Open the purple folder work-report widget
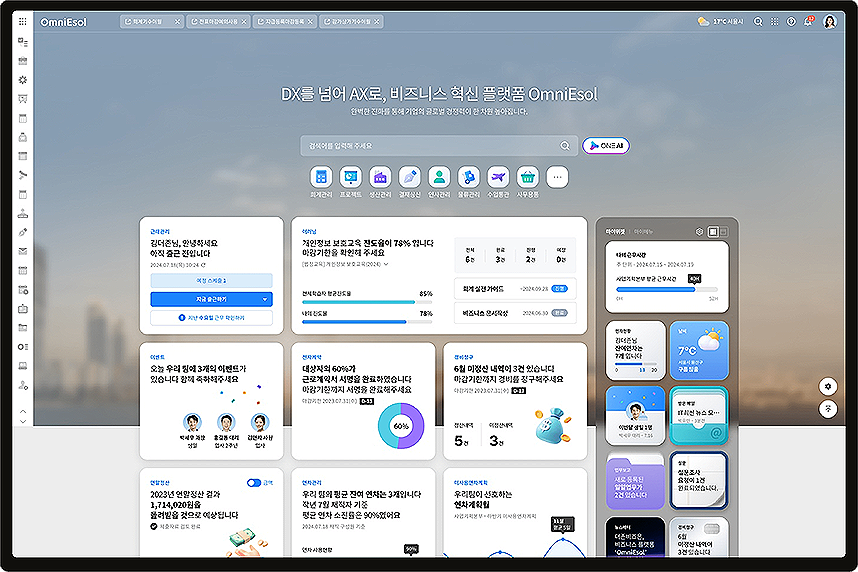This screenshot has height=572, width=858. pyautogui.click(x=635, y=481)
